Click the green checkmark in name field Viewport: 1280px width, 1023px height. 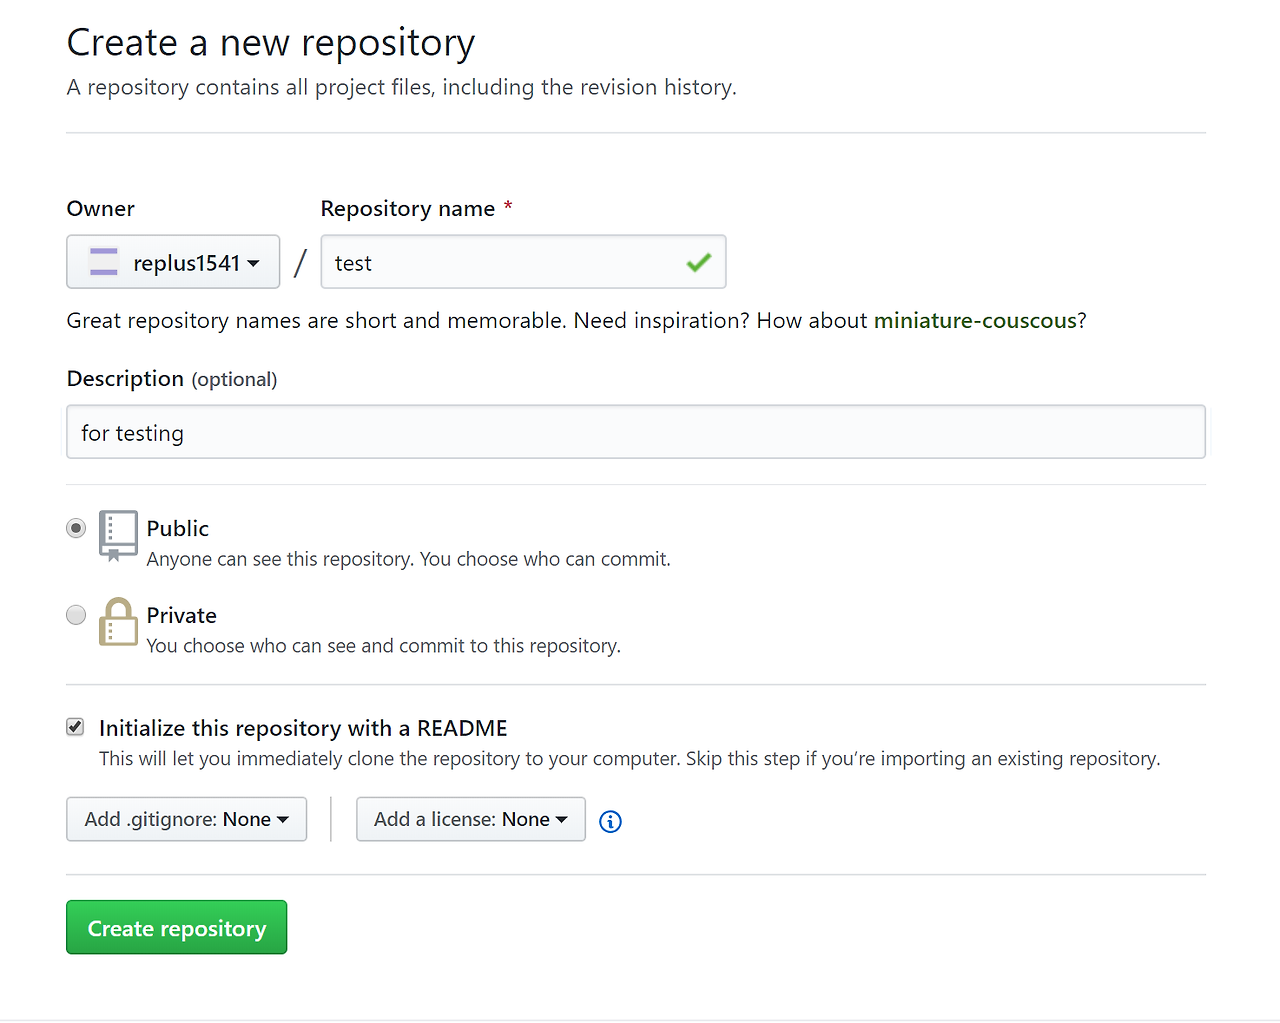(698, 262)
